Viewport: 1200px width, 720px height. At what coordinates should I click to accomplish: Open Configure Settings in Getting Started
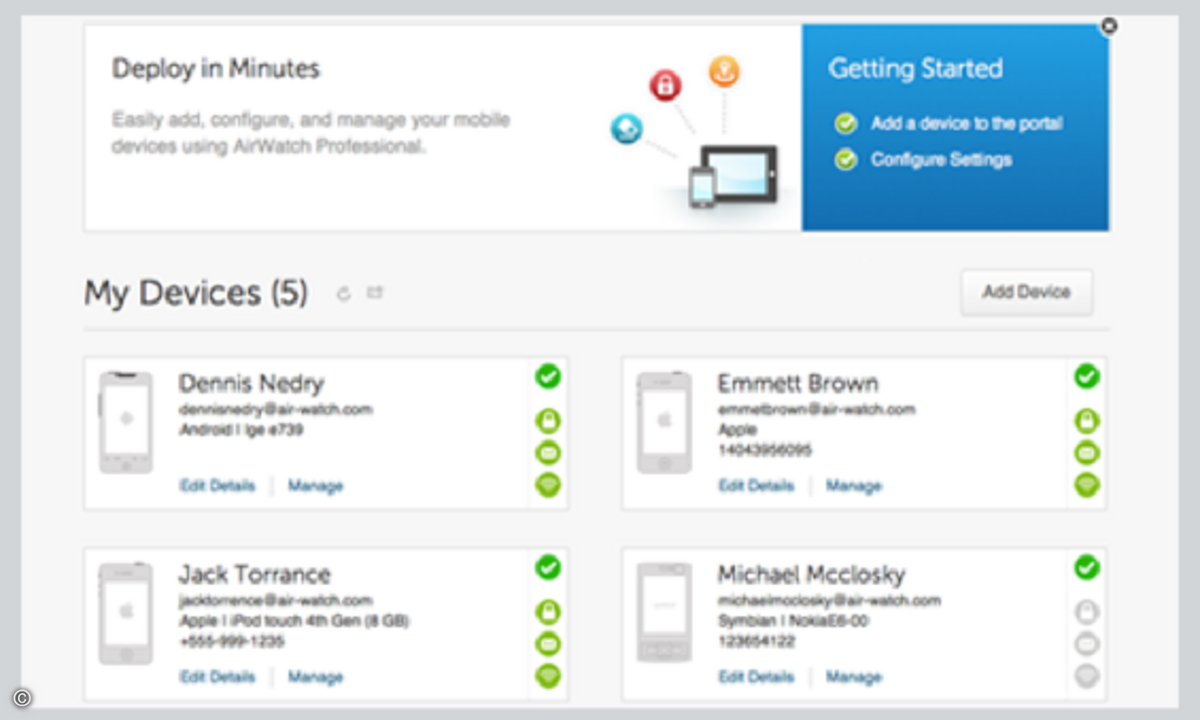click(x=941, y=160)
